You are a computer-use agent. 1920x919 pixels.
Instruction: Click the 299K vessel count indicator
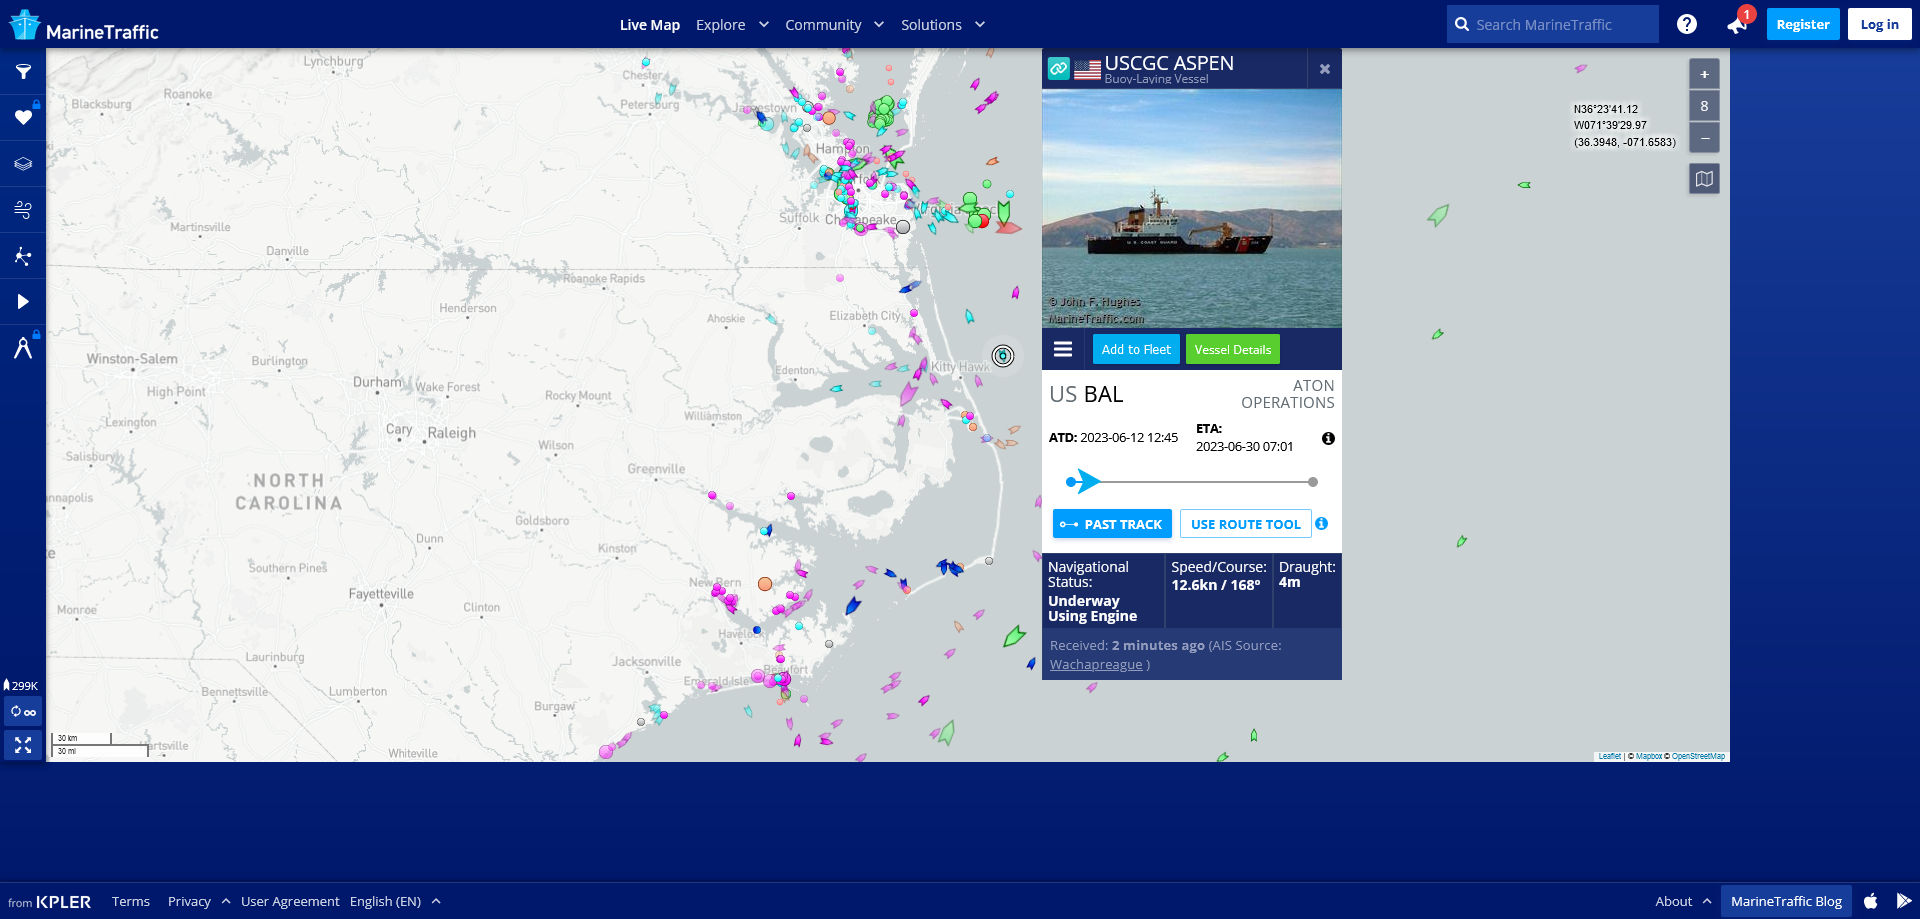21,685
